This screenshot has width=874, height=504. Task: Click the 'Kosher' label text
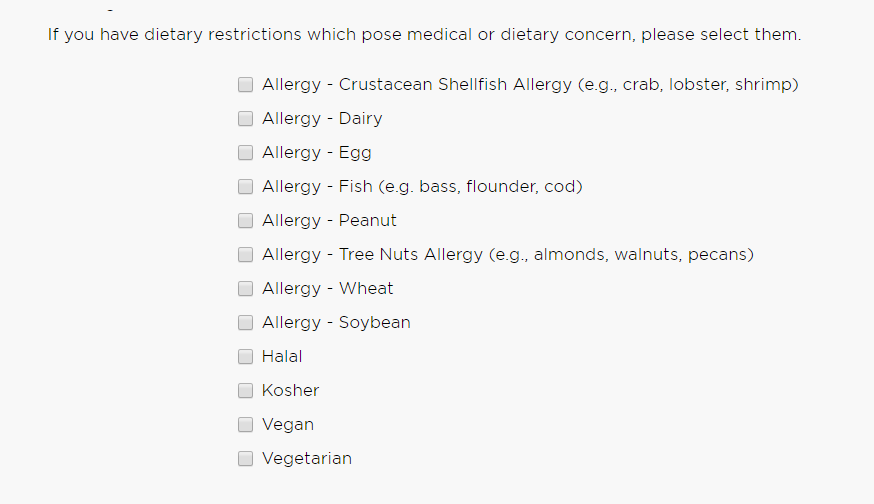pyautogui.click(x=290, y=390)
